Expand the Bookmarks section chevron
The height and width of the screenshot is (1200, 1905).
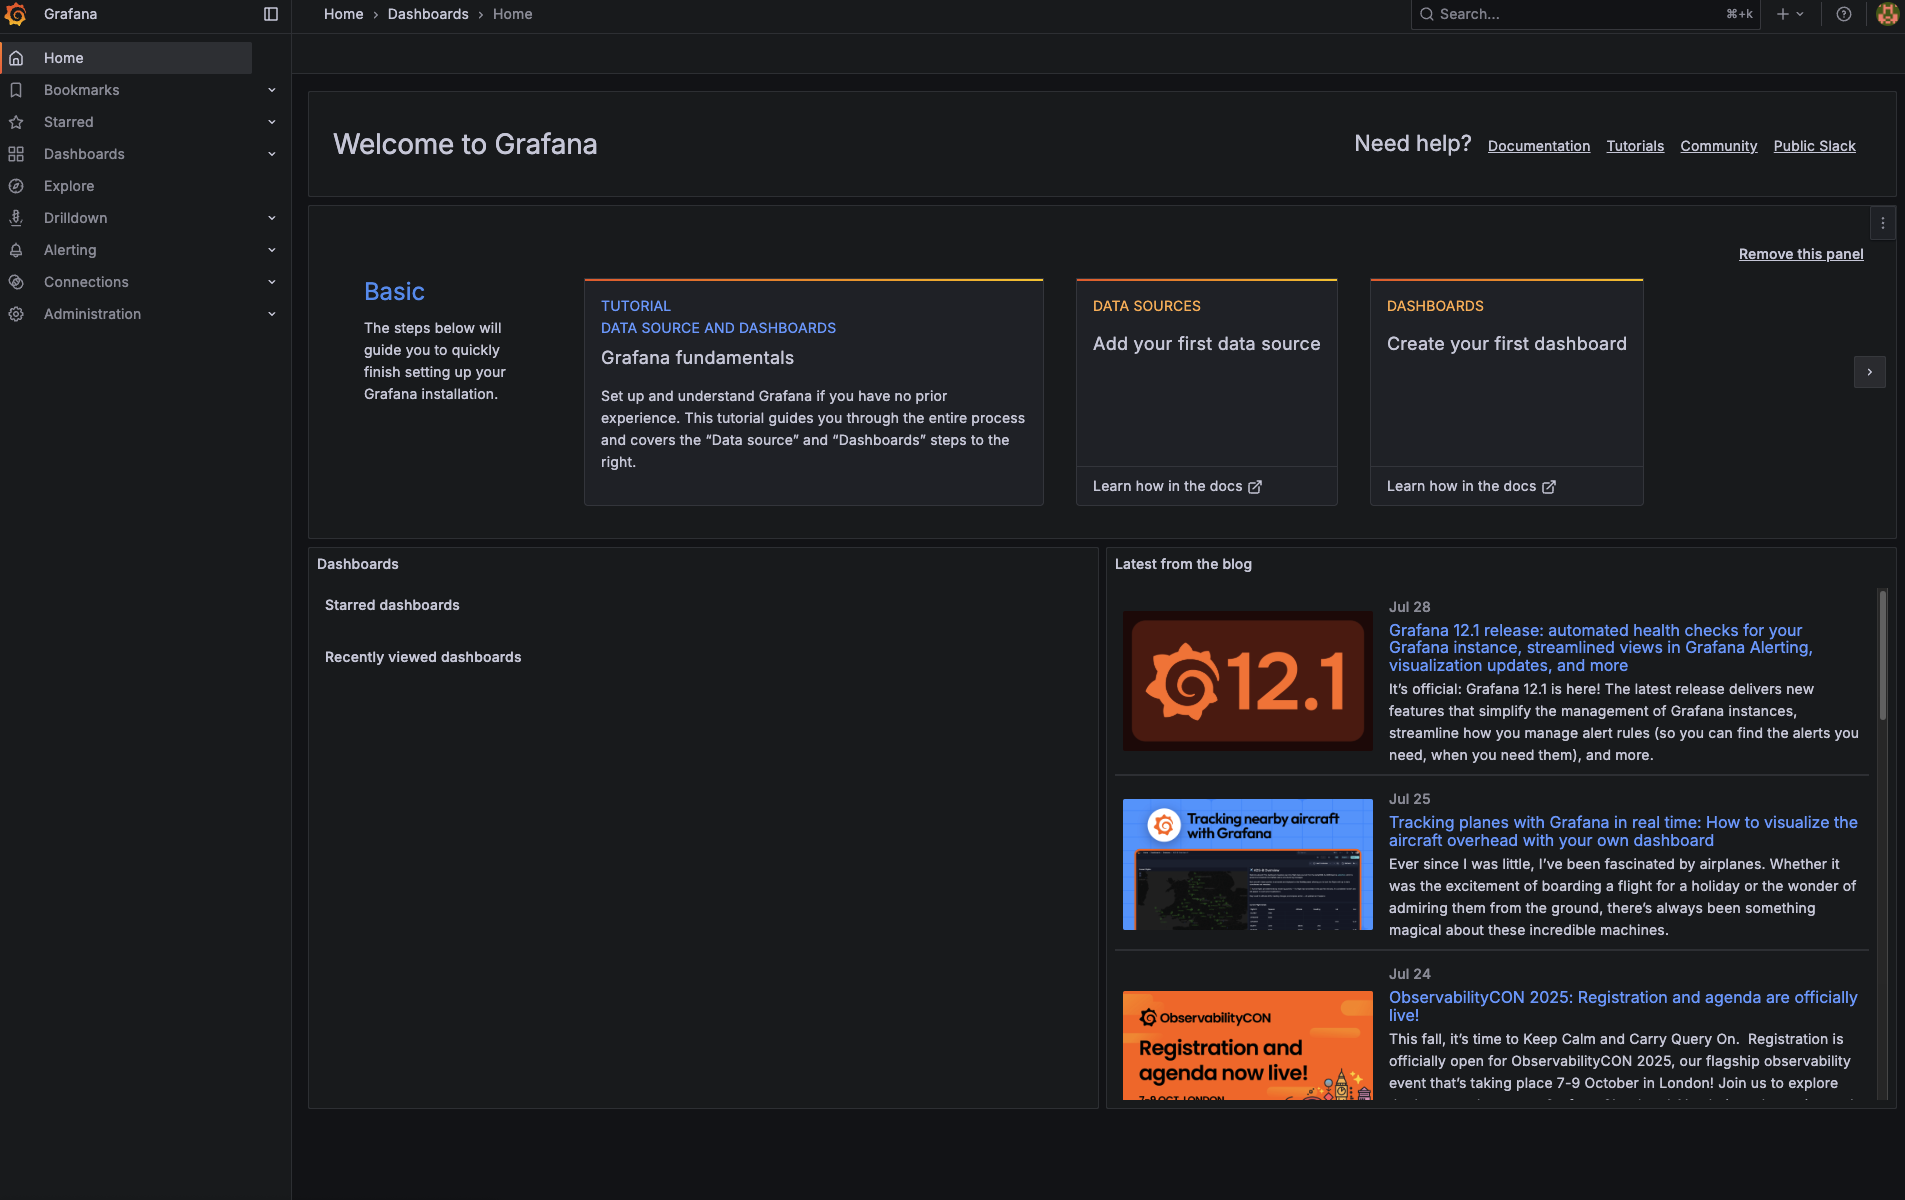(272, 90)
